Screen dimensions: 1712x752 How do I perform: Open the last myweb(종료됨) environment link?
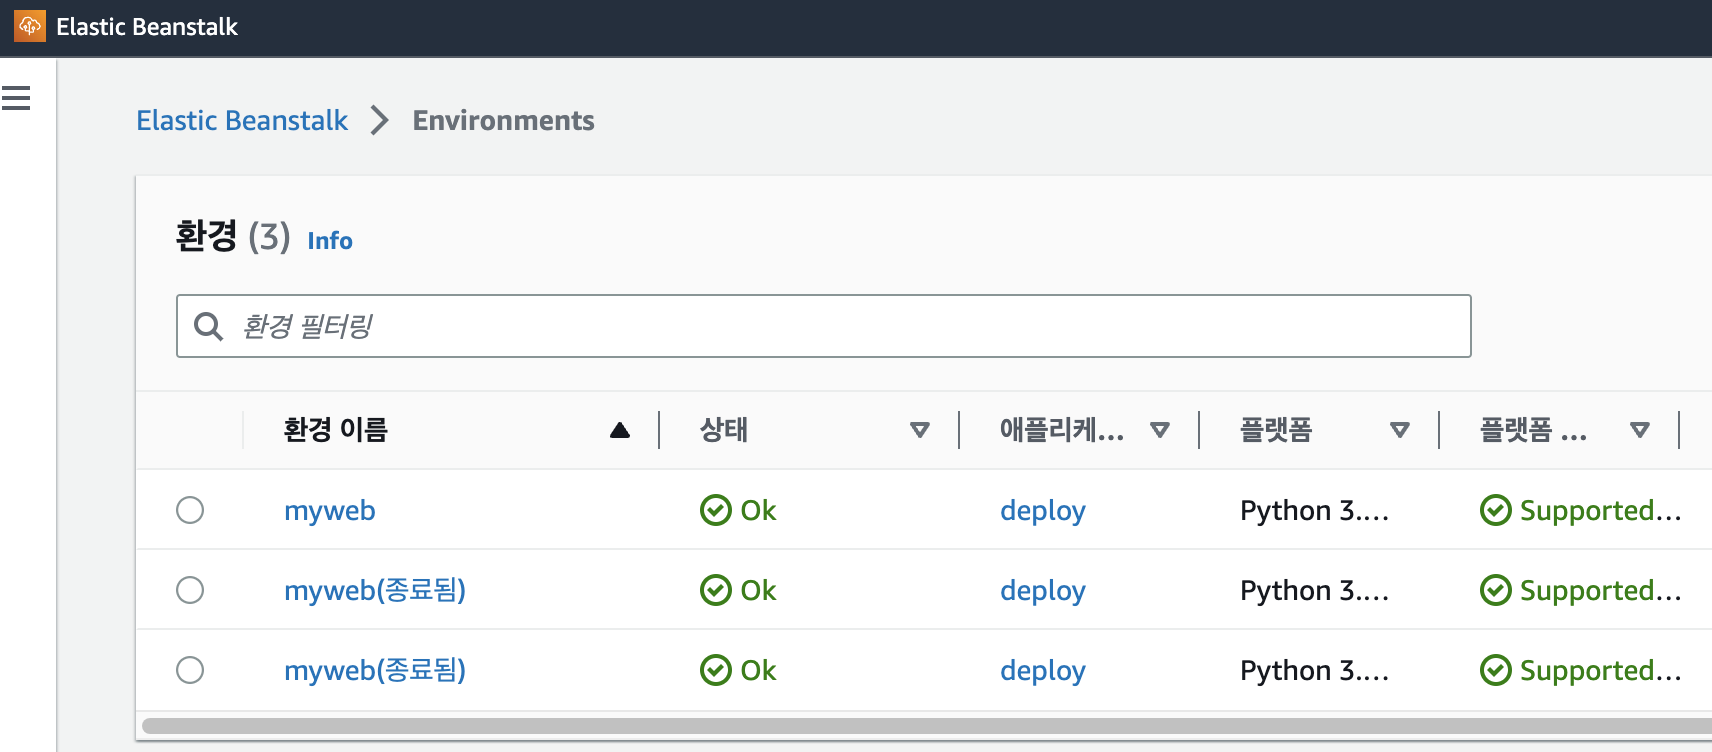click(375, 670)
